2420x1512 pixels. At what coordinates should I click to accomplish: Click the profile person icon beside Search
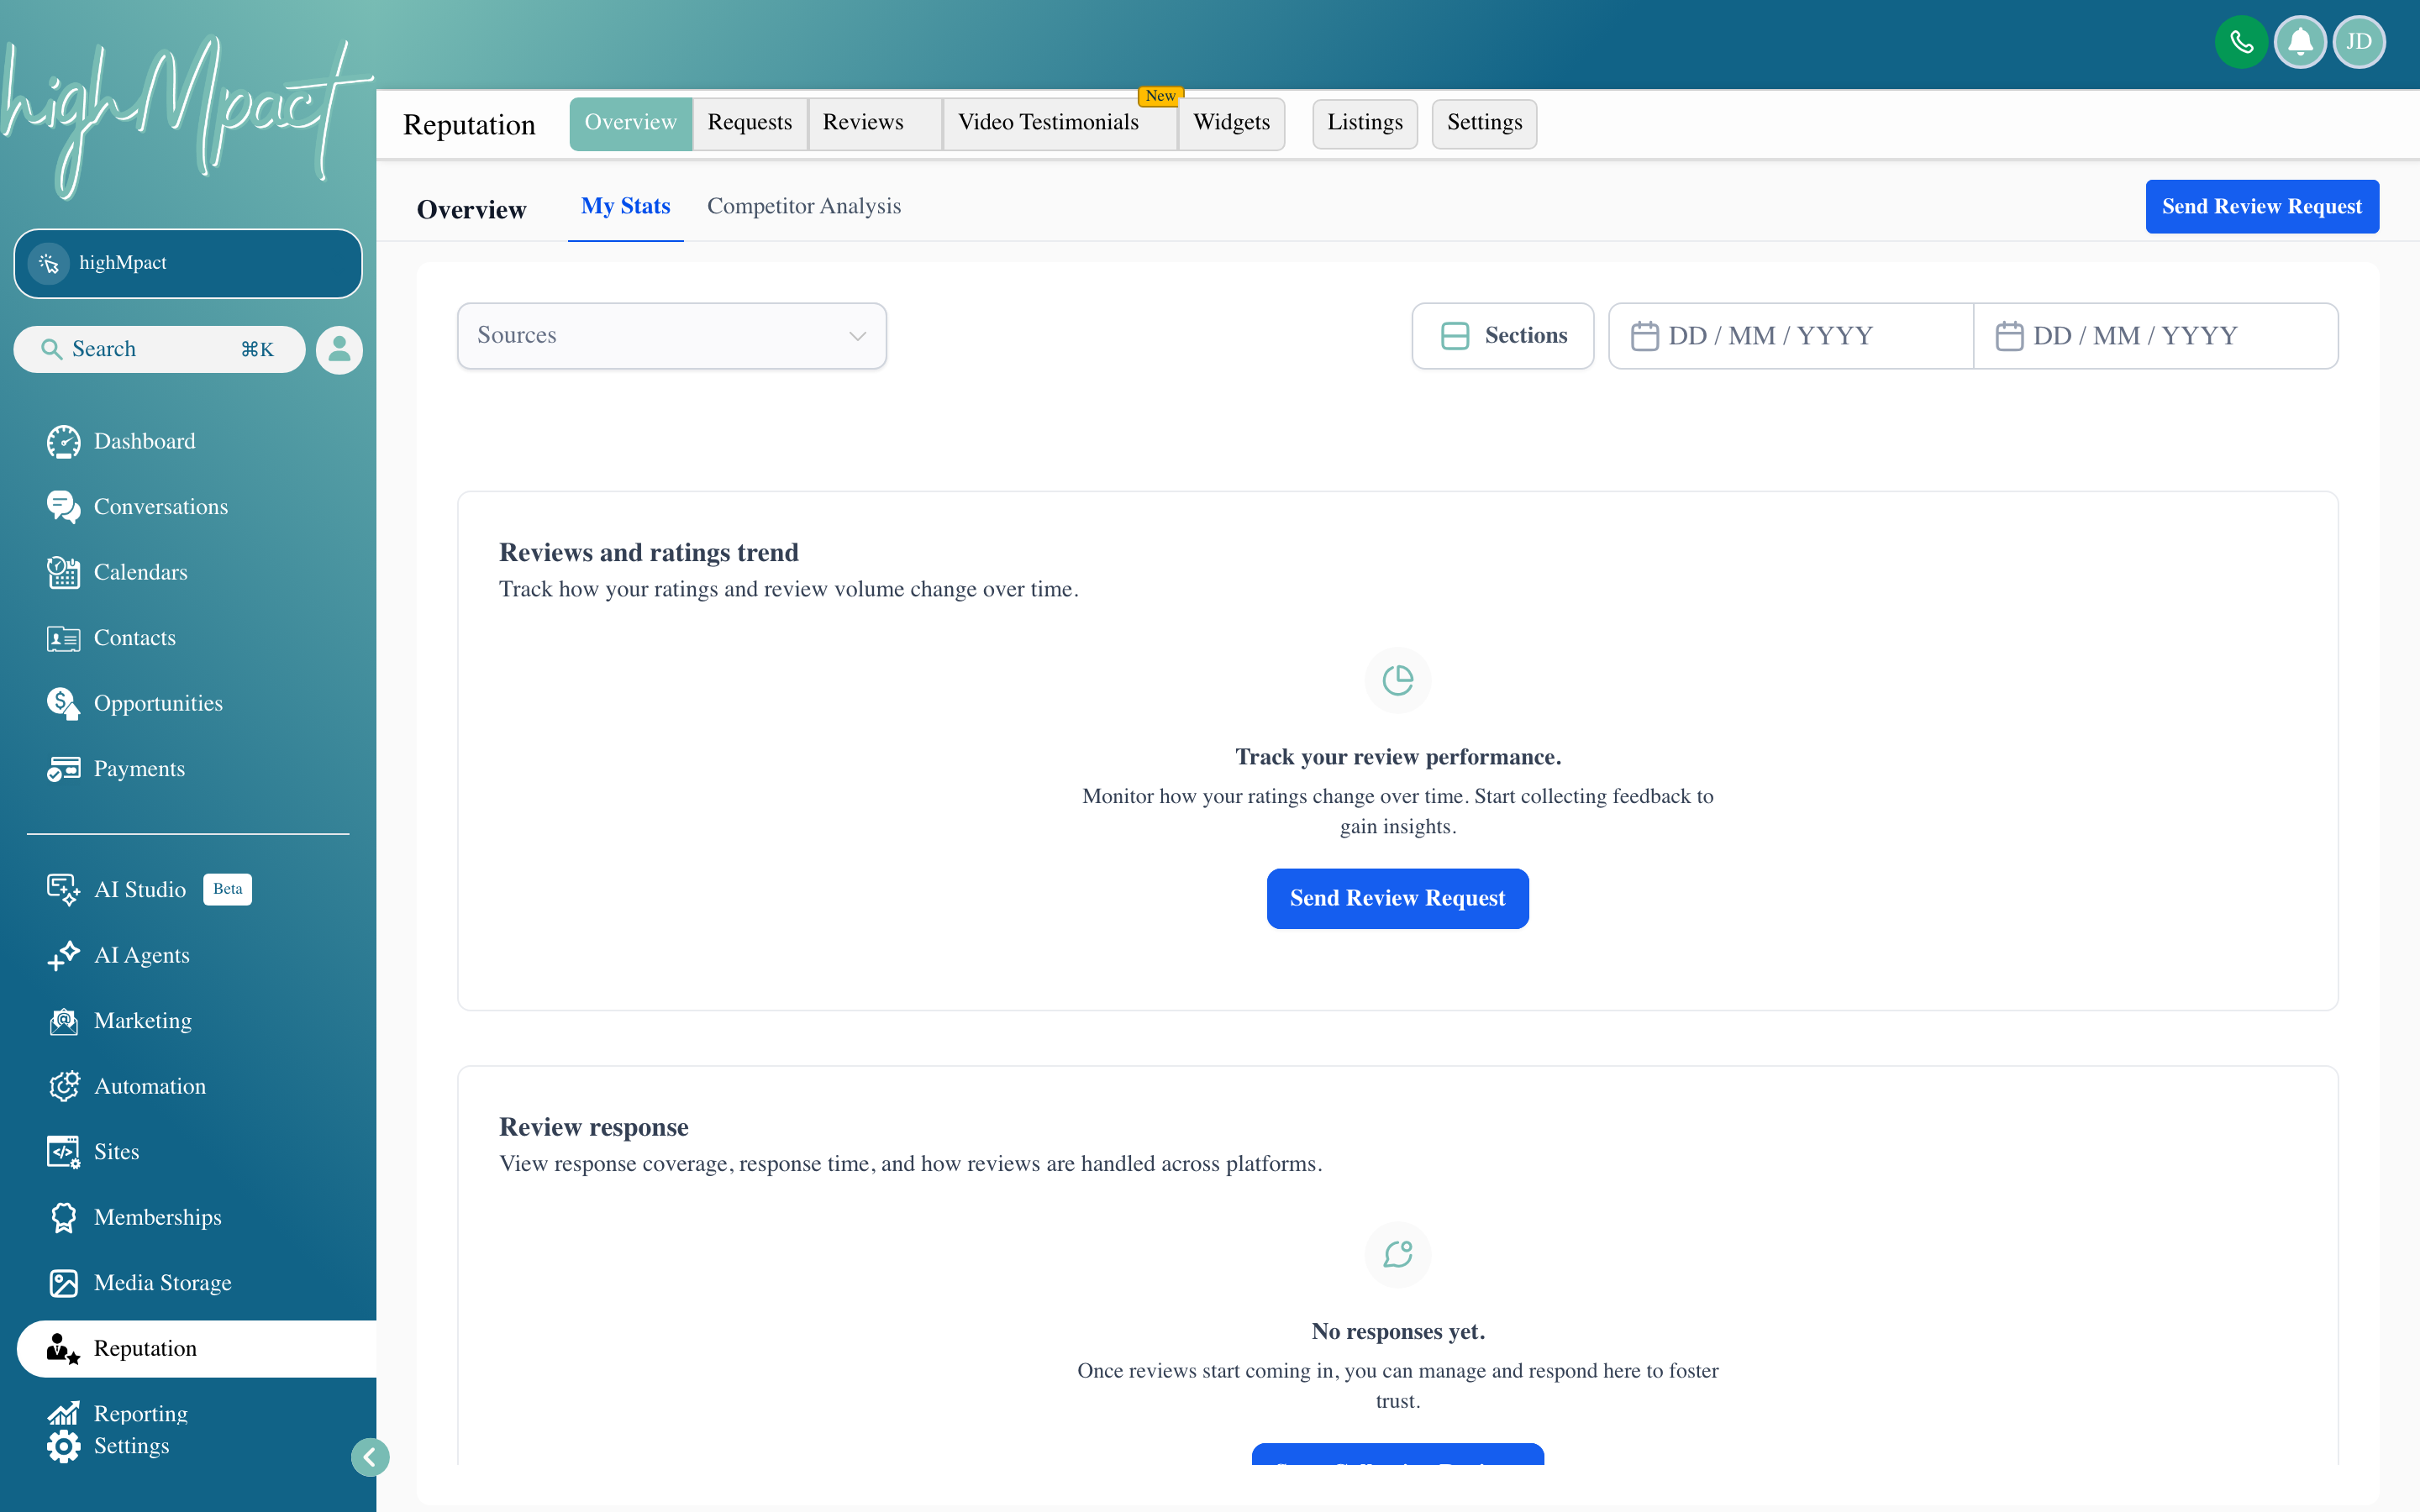pyautogui.click(x=339, y=349)
